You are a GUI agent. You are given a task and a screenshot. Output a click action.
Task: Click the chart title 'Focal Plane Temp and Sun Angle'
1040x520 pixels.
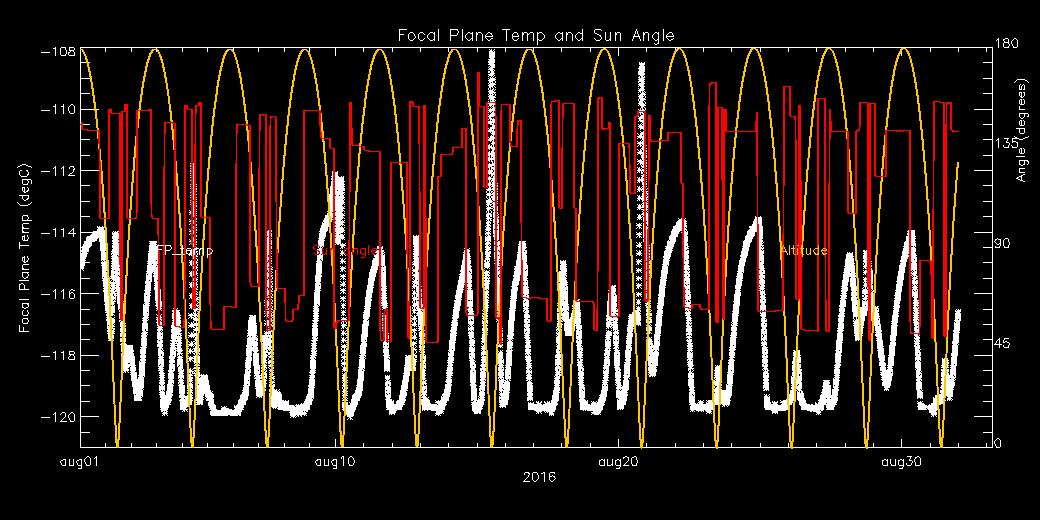[x=535, y=36]
